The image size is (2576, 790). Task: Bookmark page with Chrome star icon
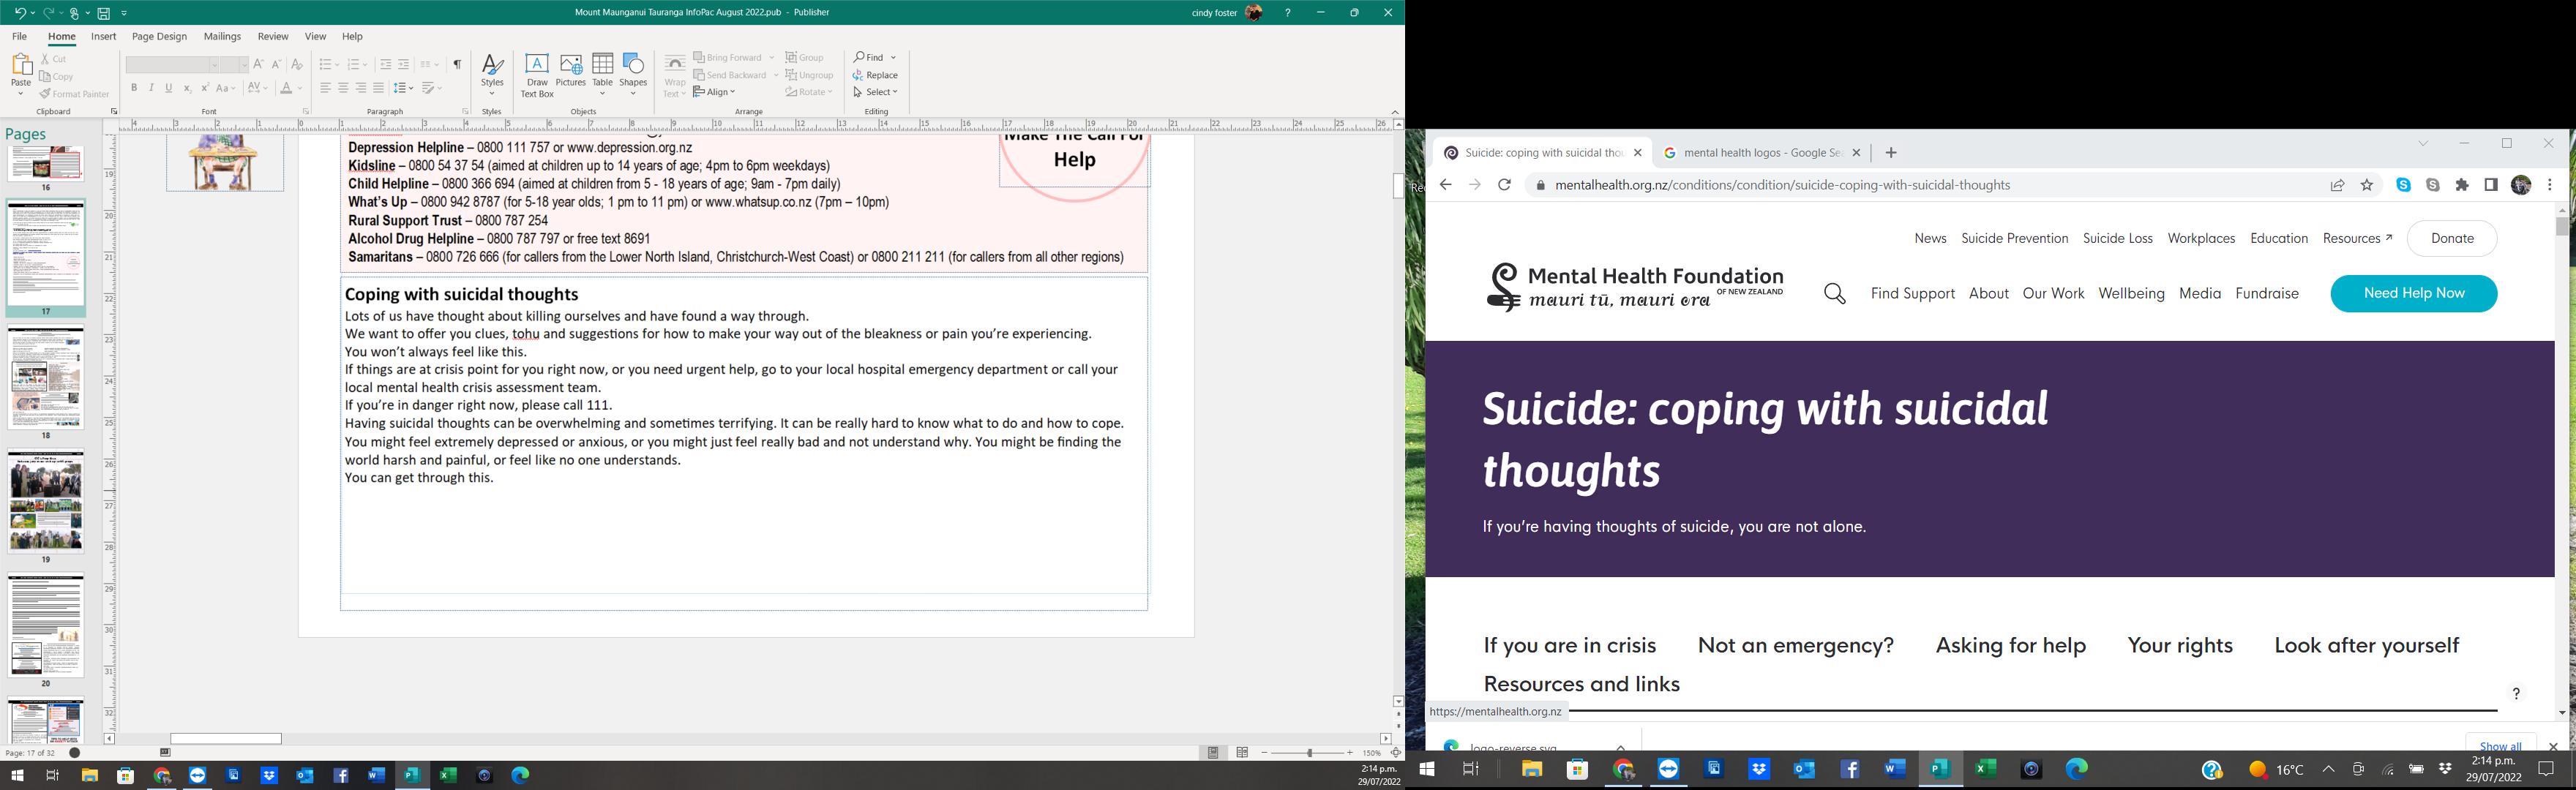[2366, 185]
